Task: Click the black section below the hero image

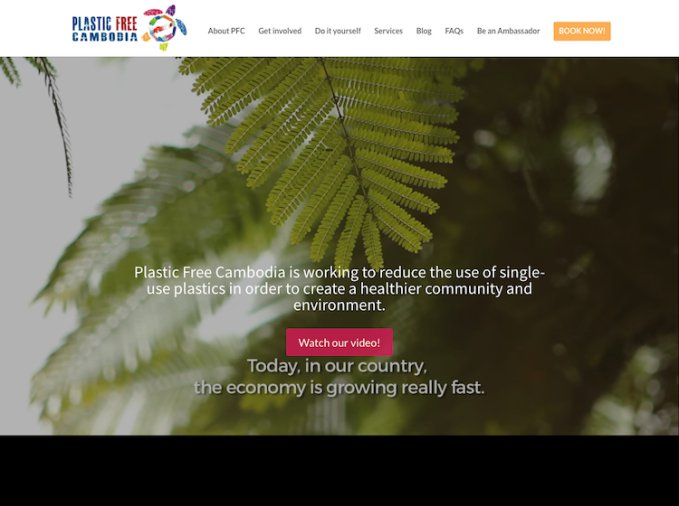Action: (x=340, y=470)
